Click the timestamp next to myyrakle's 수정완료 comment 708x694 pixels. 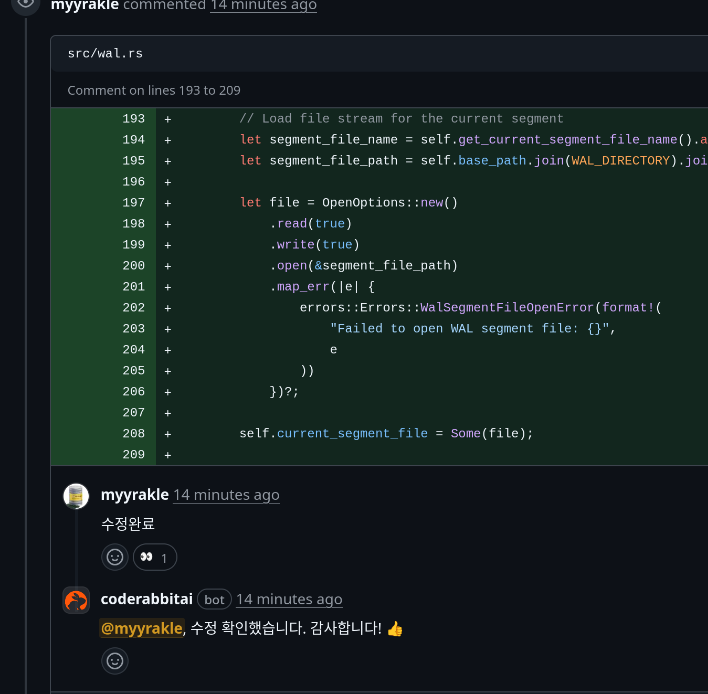click(226, 495)
